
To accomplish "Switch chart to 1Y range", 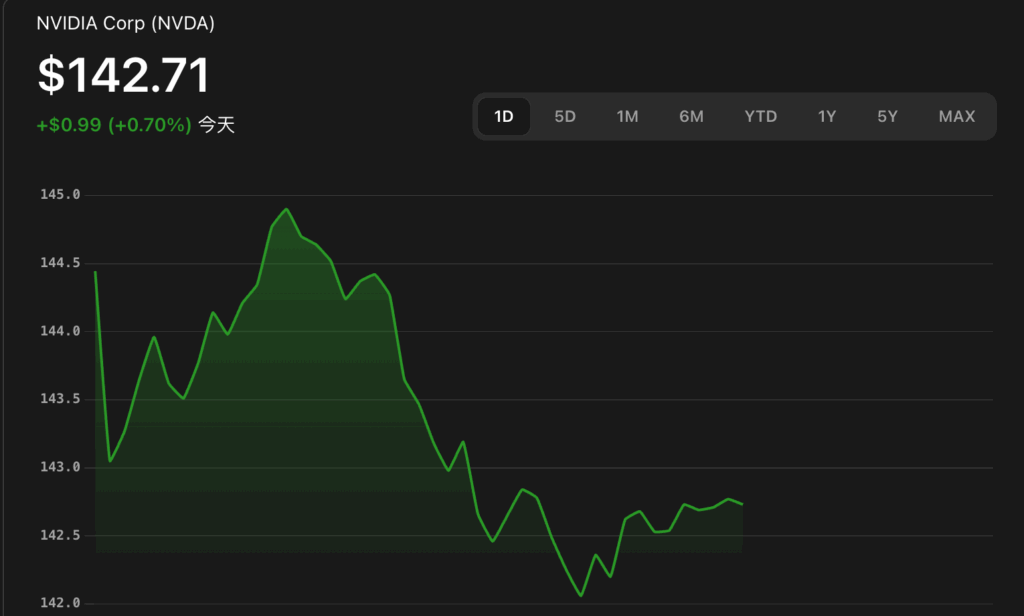I will pyautogui.click(x=827, y=116).
